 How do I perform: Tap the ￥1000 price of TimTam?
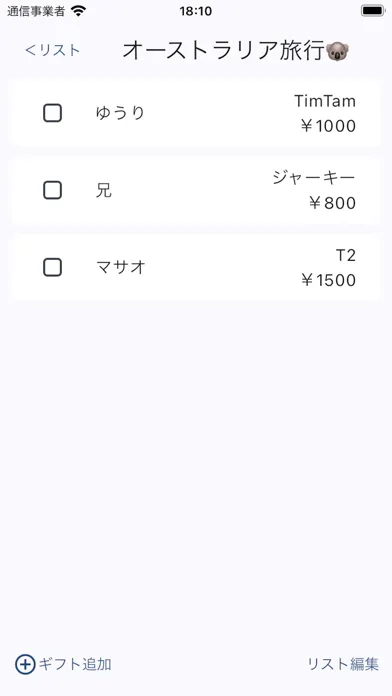[x=328, y=126]
